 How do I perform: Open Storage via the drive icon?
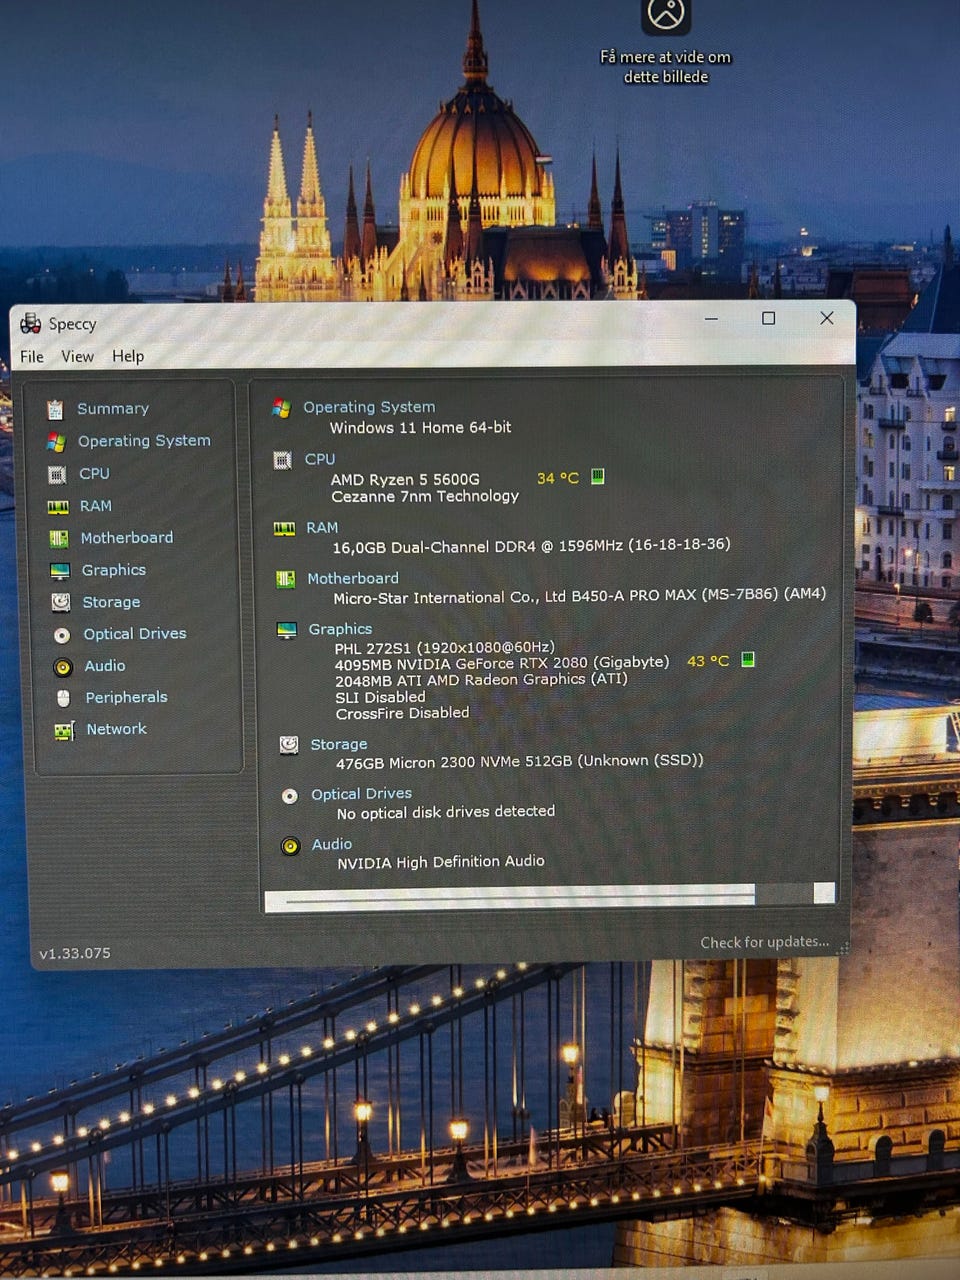pos(61,602)
